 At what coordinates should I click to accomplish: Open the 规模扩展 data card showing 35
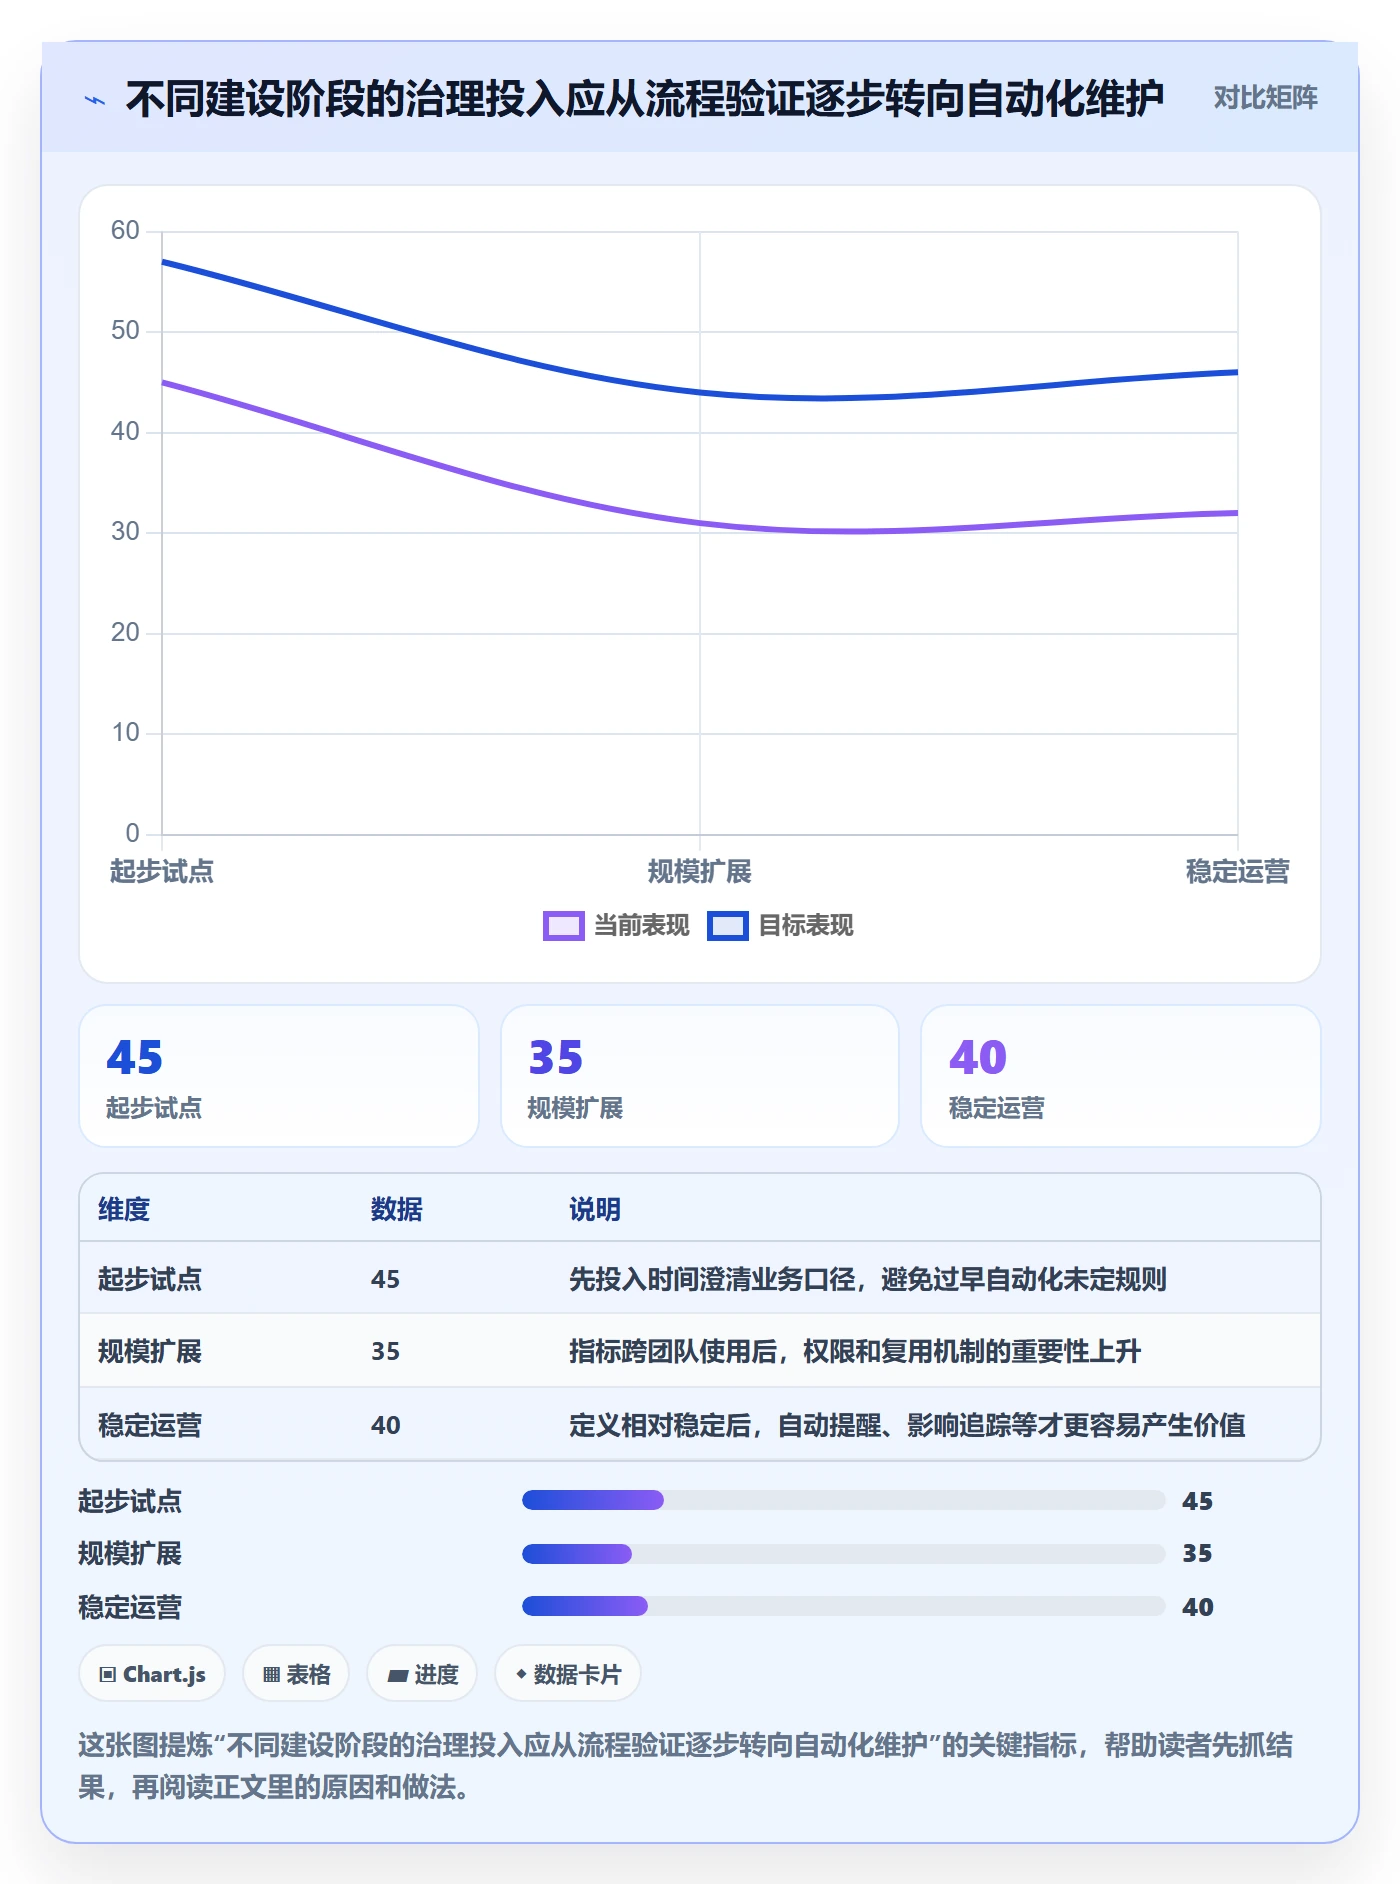[700, 1076]
